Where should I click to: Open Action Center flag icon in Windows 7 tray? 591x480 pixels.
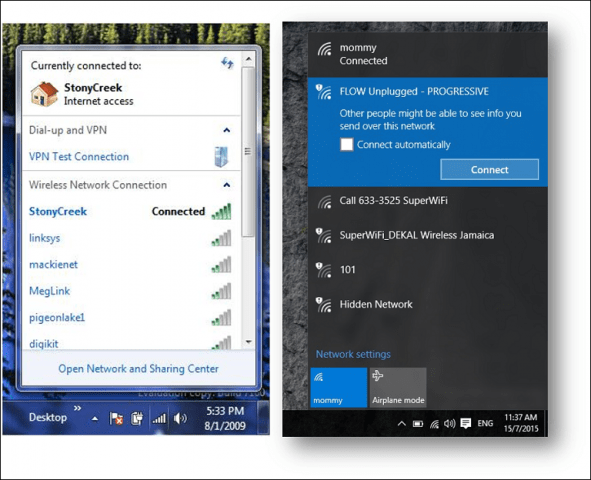[116, 418]
